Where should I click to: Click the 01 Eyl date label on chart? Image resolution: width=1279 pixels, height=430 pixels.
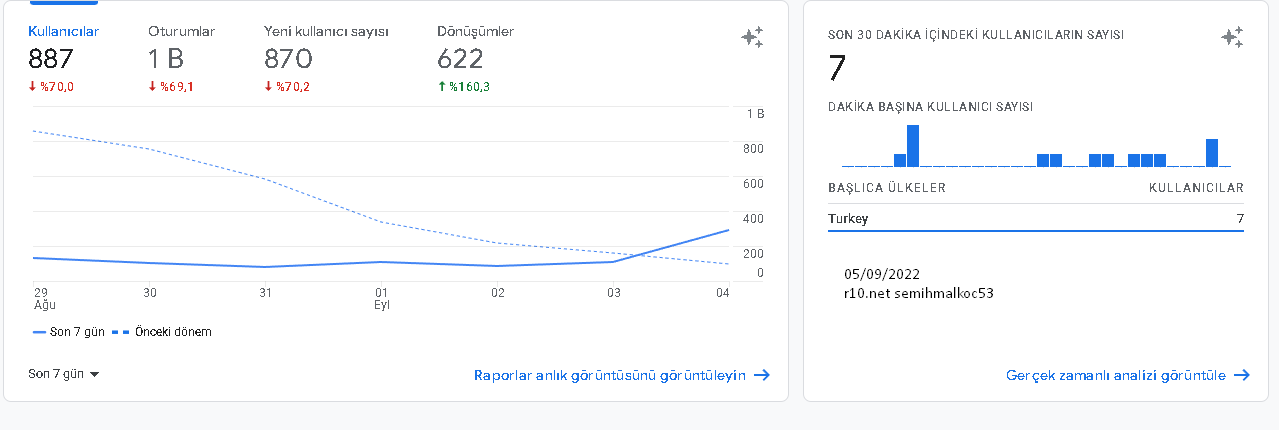pos(381,298)
